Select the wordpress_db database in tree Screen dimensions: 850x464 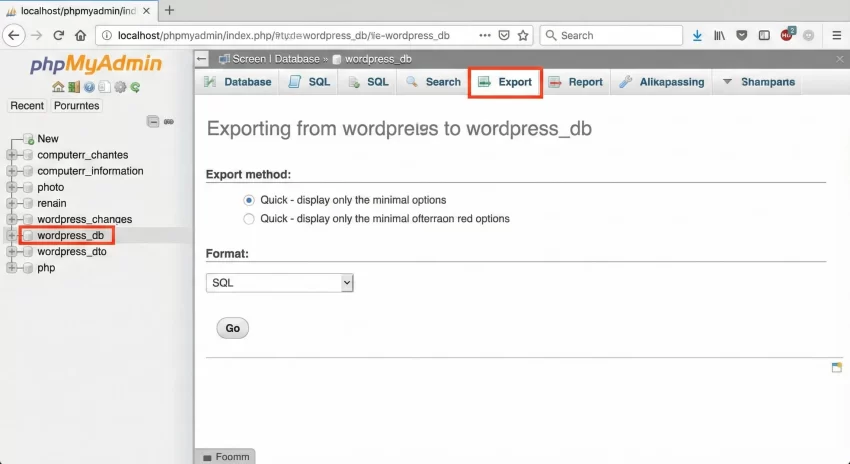click(x=70, y=236)
